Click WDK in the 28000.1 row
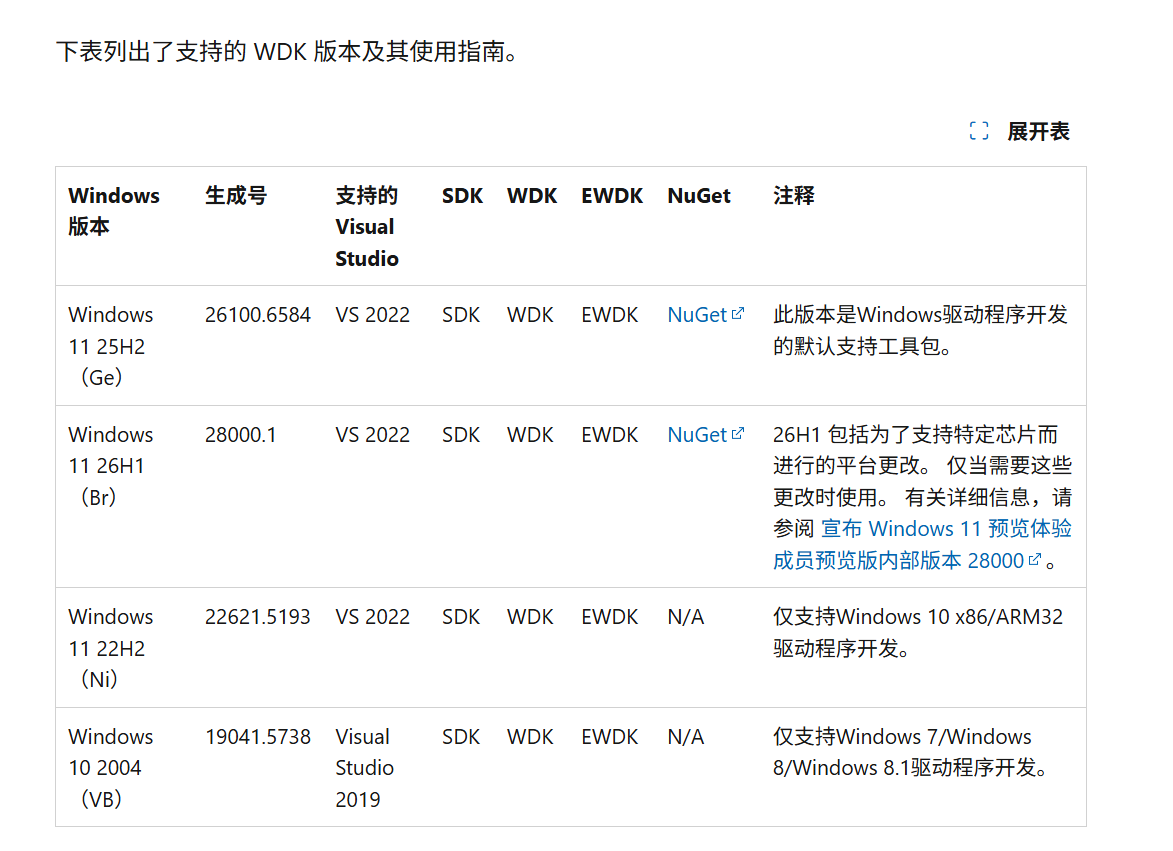This screenshot has width=1173, height=851. [530, 434]
